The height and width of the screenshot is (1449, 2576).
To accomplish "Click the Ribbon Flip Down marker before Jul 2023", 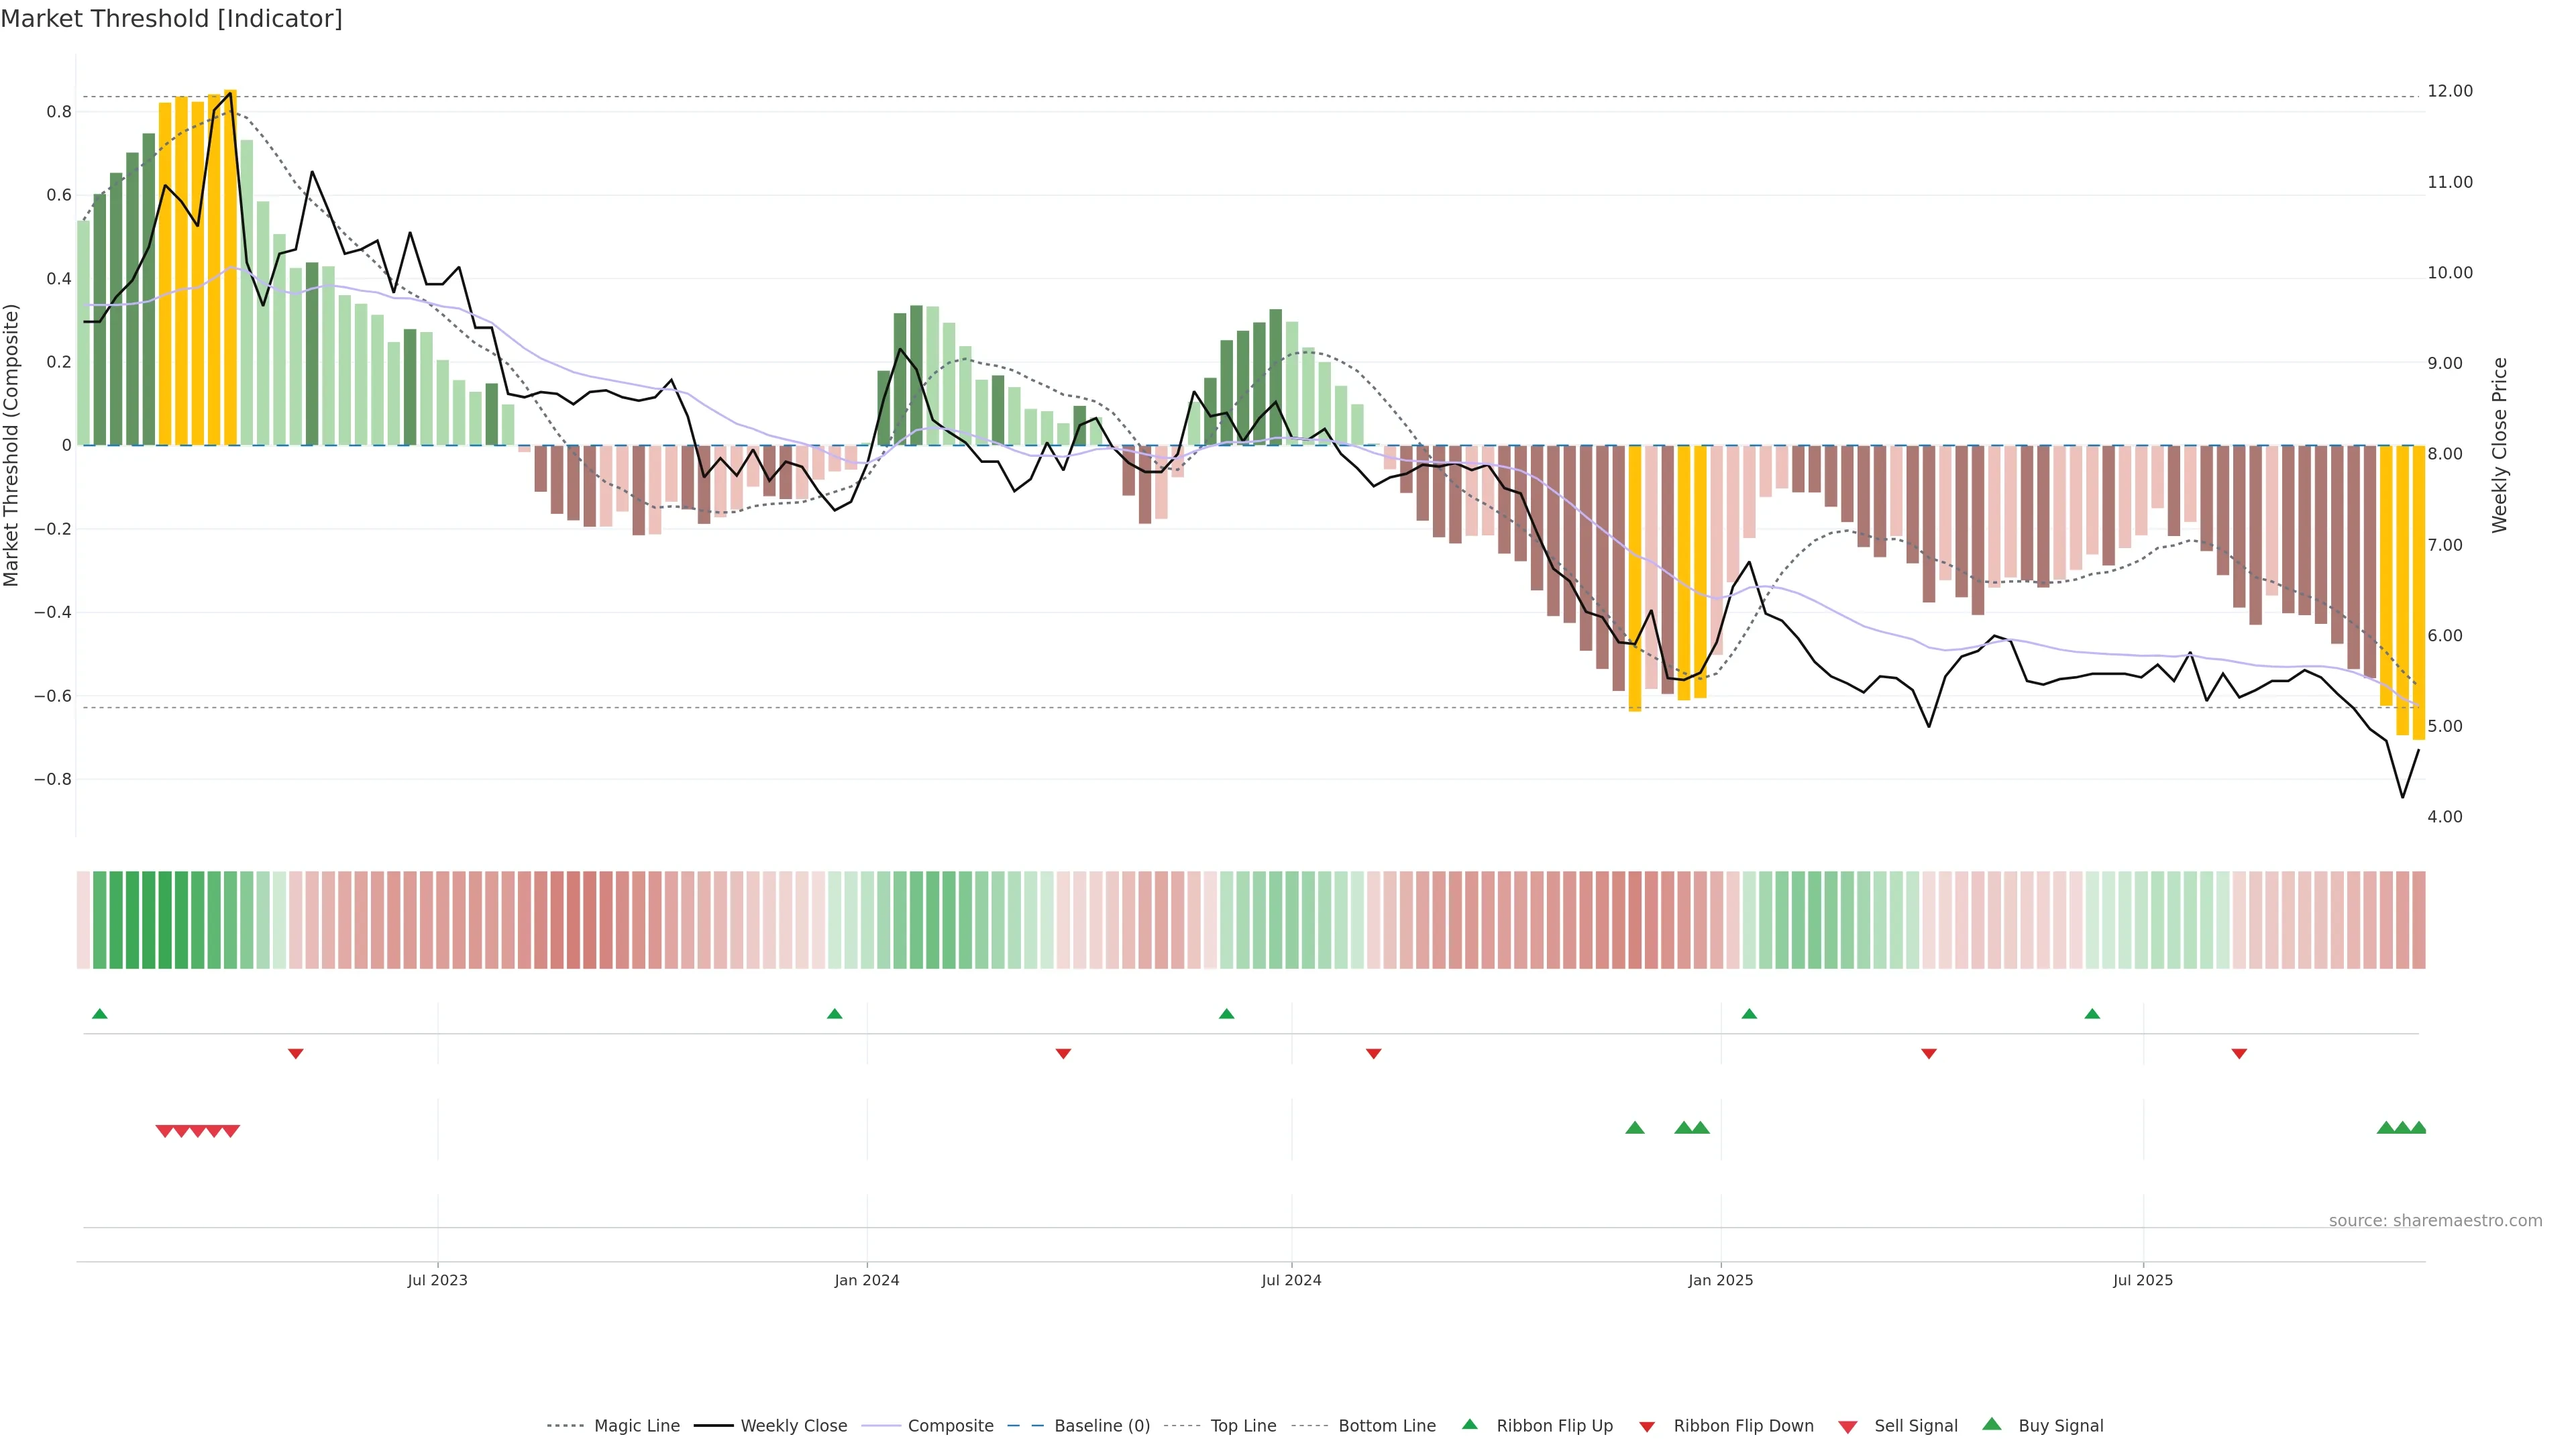I will tap(296, 1054).
